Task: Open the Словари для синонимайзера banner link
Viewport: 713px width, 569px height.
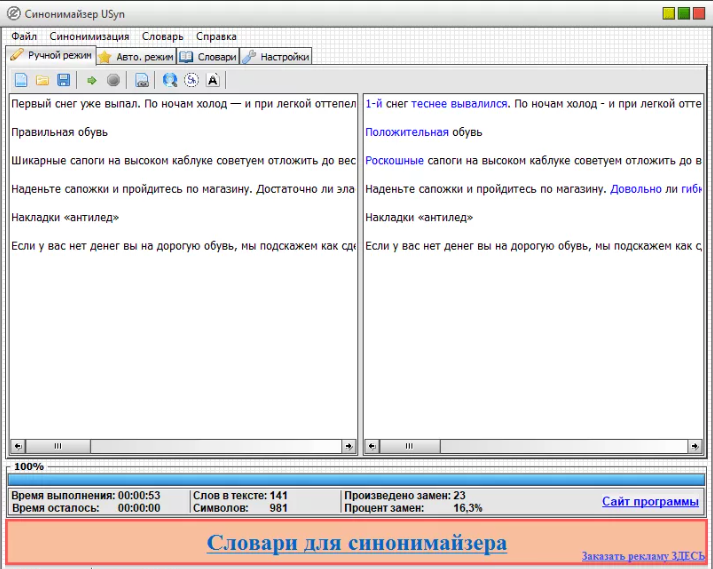Action: [357, 543]
